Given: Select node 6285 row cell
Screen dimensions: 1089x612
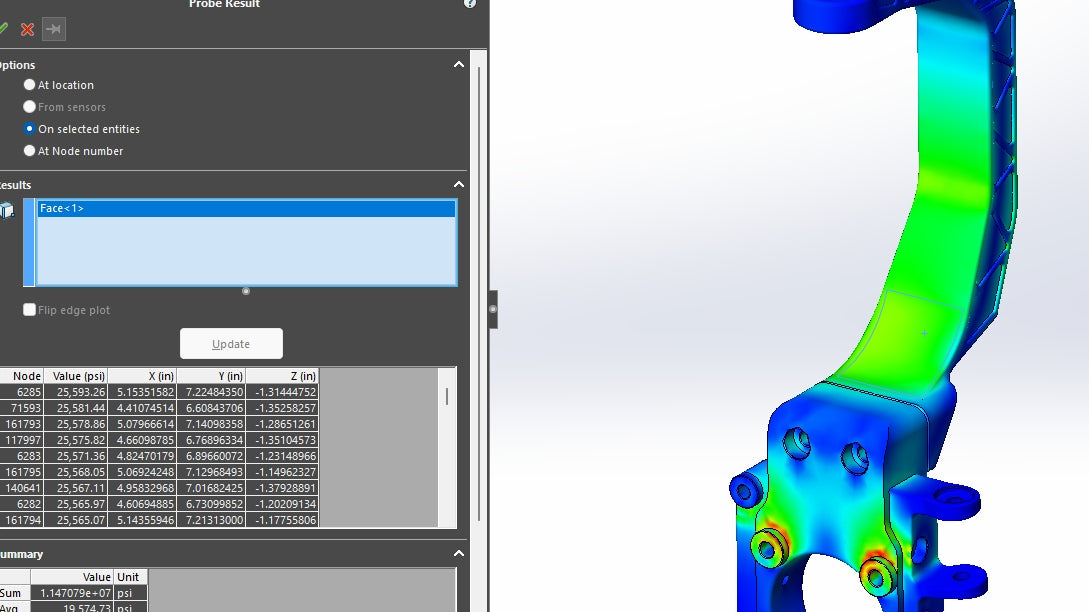Looking at the screenshot, I should [x=22, y=392].
